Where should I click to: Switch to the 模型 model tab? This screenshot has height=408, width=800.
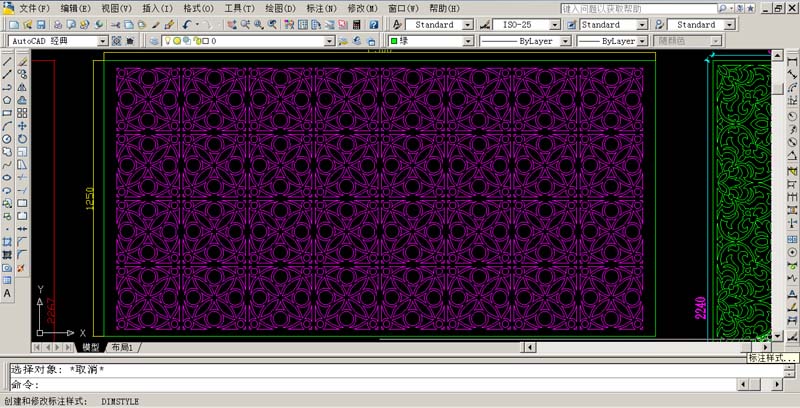point(90,347)
